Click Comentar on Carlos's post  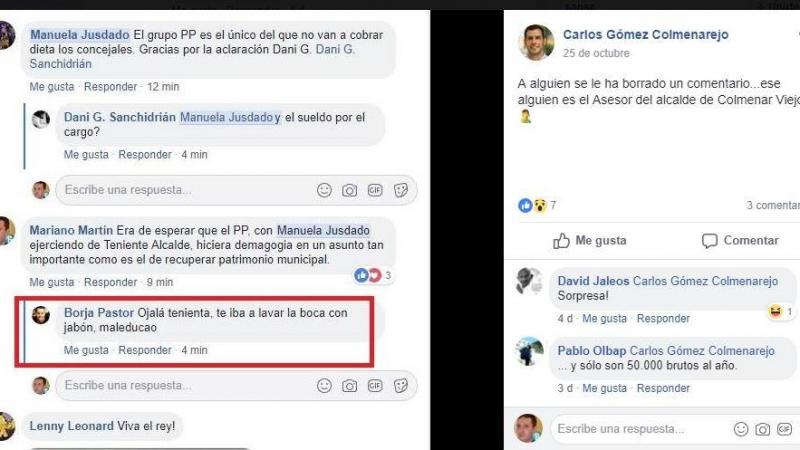[x=740, y=241]
